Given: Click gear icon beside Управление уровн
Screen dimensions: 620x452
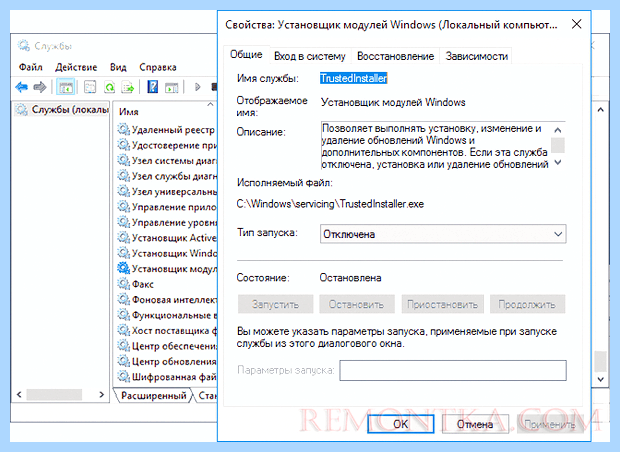Looking at the screenshot, I should coord(123,222).
